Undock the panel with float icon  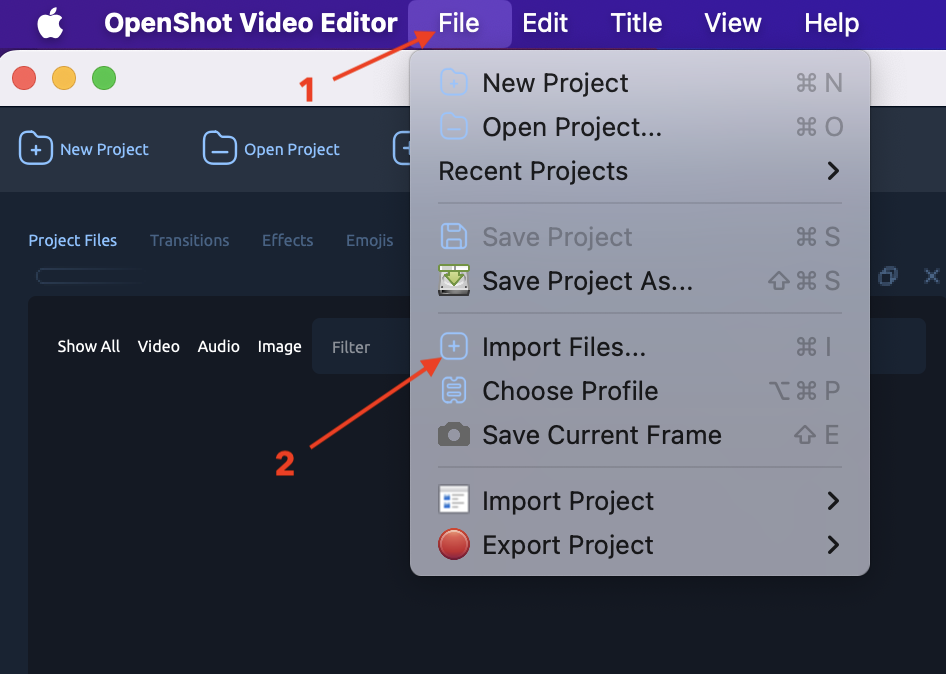(x=888, y=276)
